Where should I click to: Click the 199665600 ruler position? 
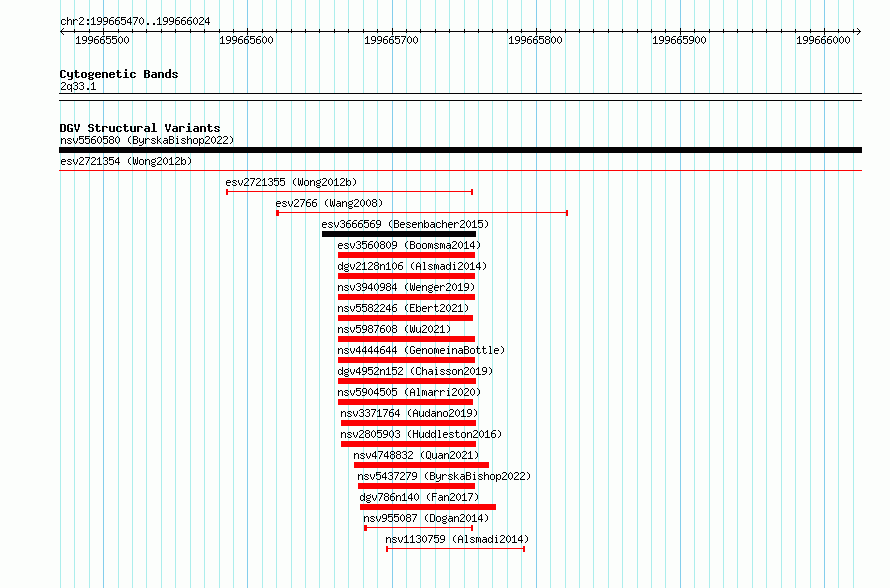[x=246, y=40]
